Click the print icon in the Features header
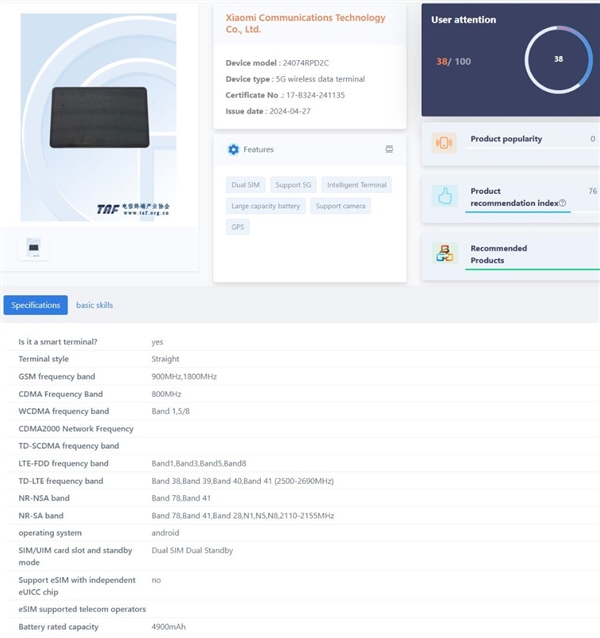 [389, 149]
